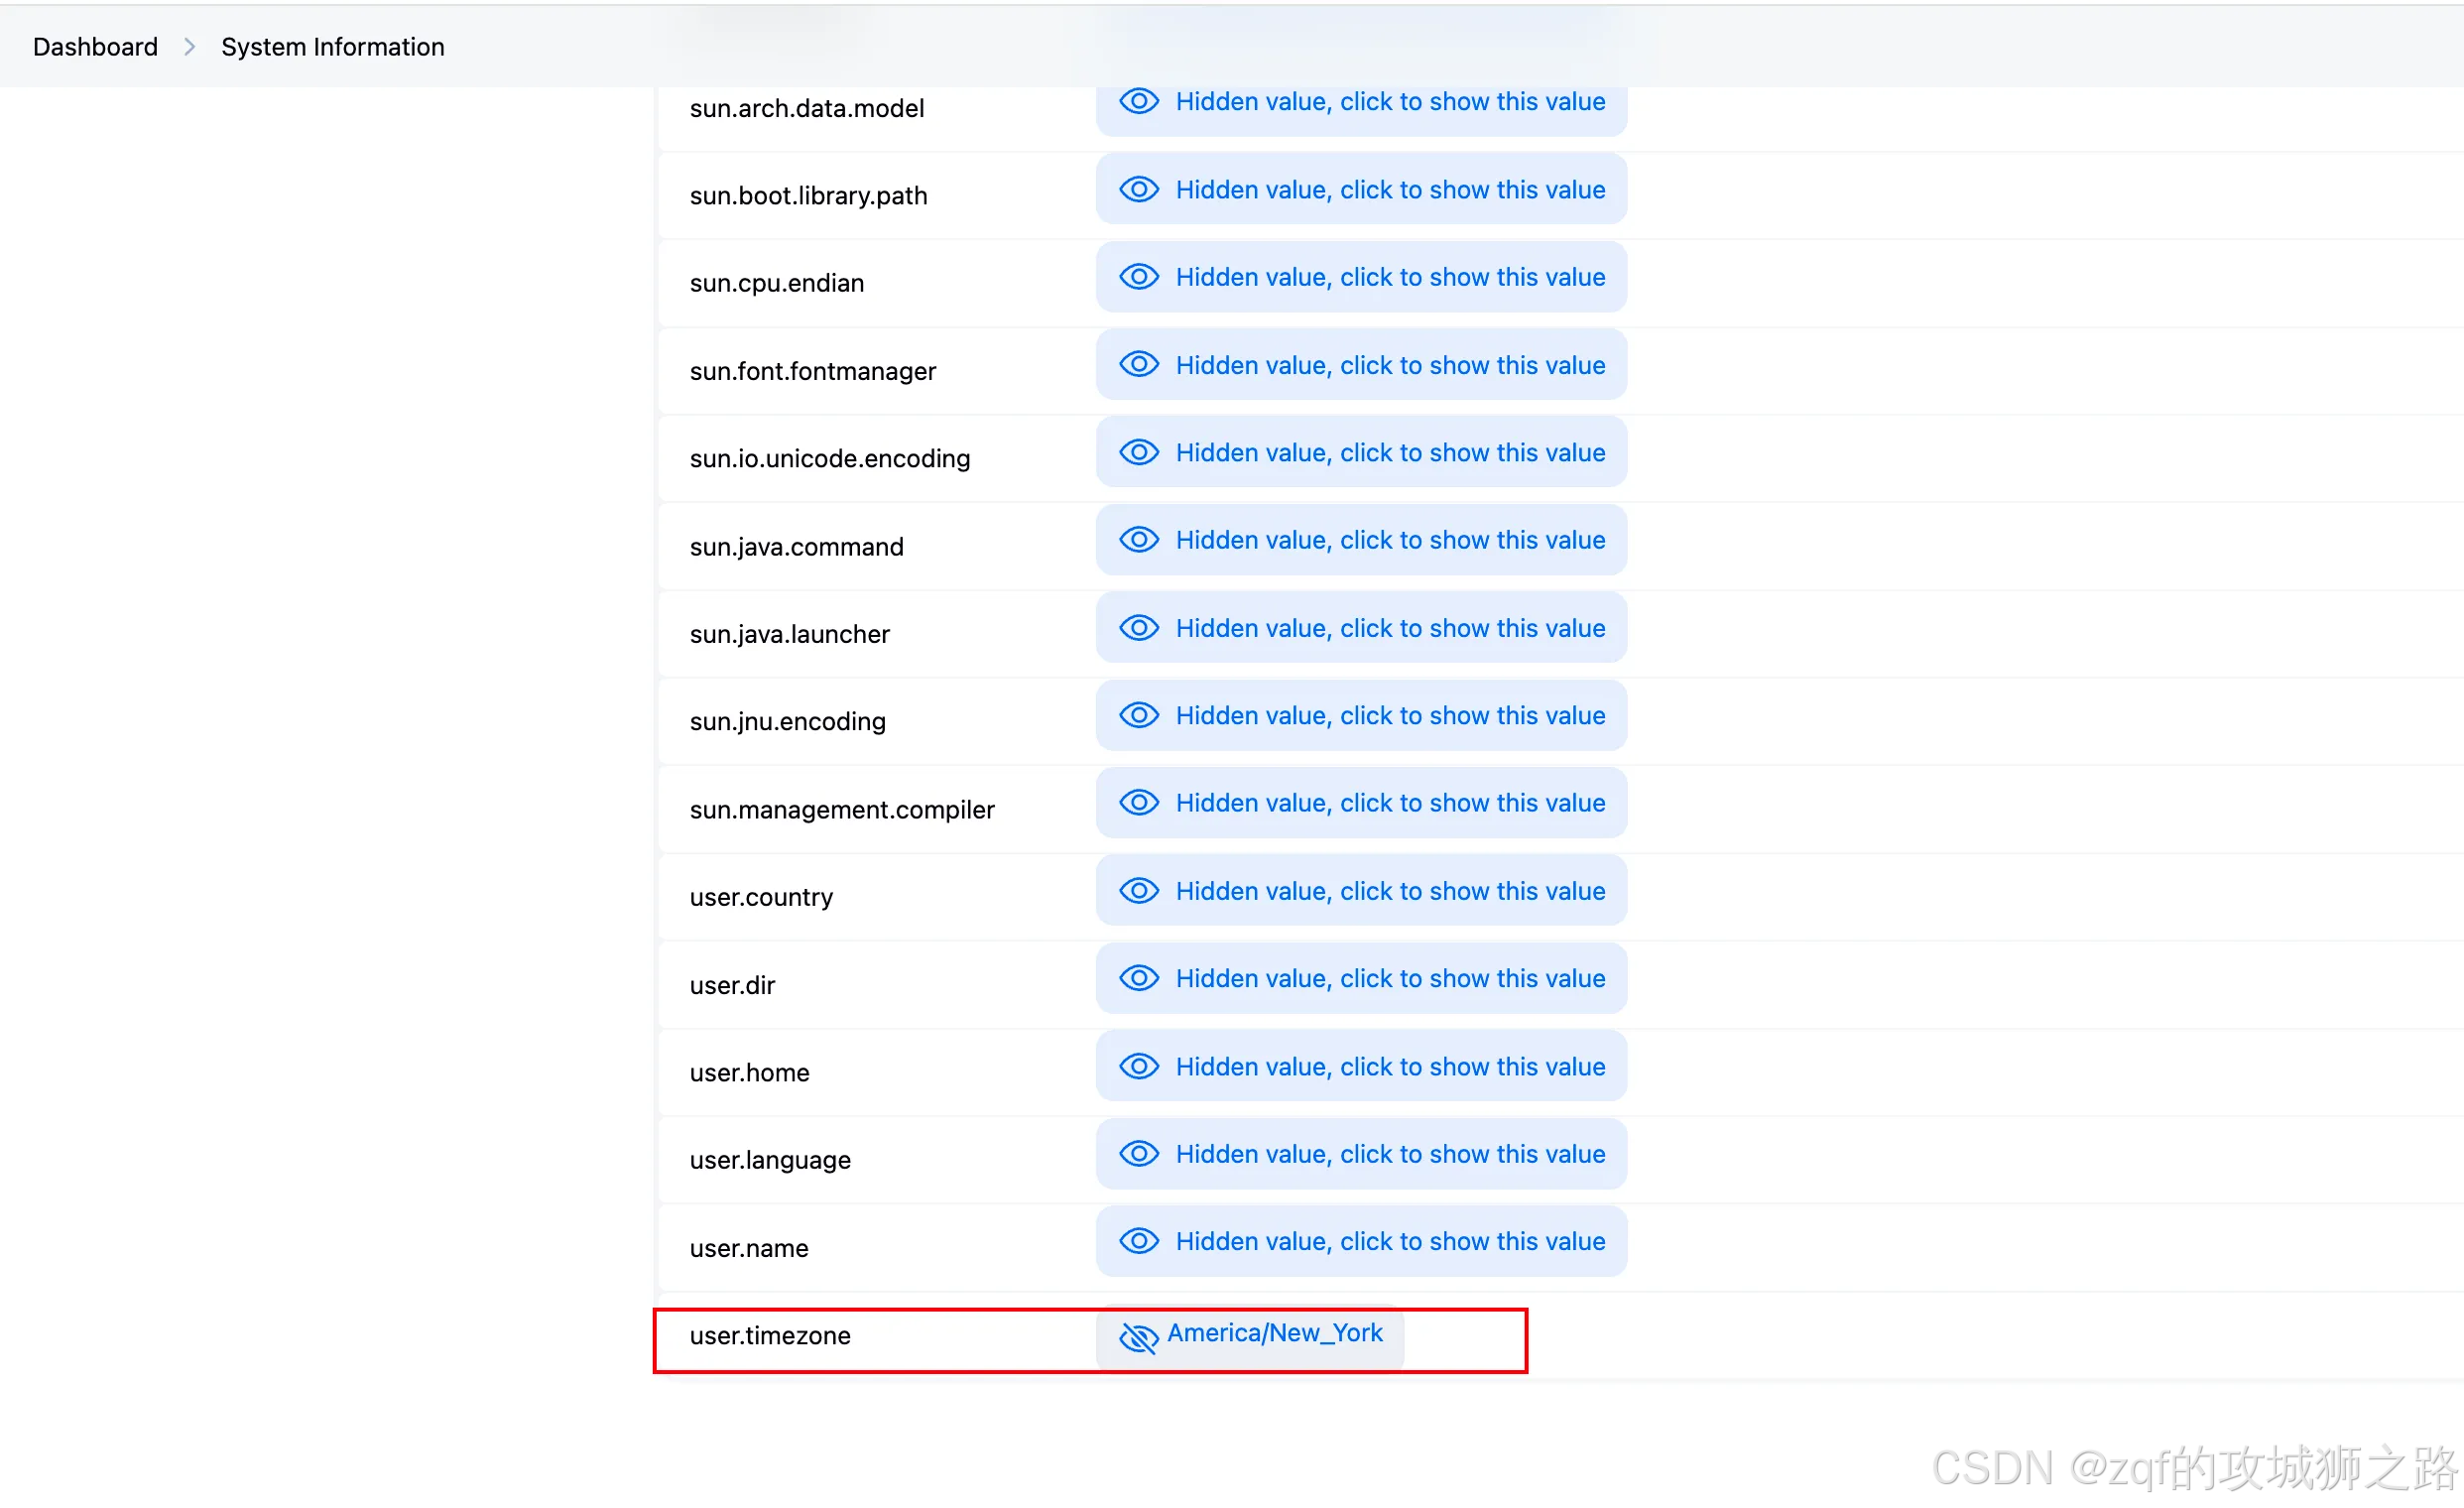The width and height of the screenshot is (2464, 1508).
Task: Click the breadcrumb chevron separator
Action: (189, 47)
